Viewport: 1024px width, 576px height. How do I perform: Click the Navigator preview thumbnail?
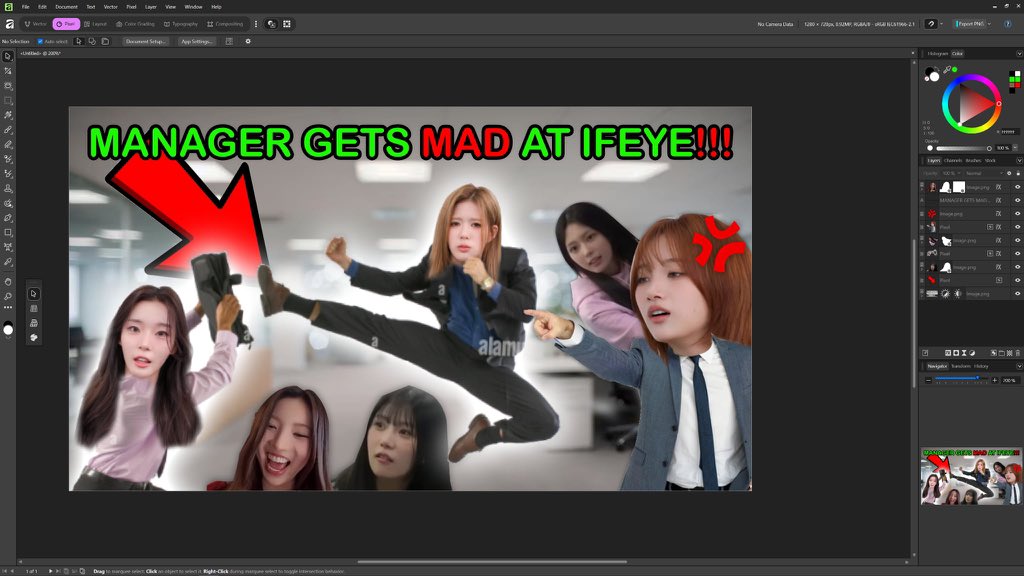970,476
